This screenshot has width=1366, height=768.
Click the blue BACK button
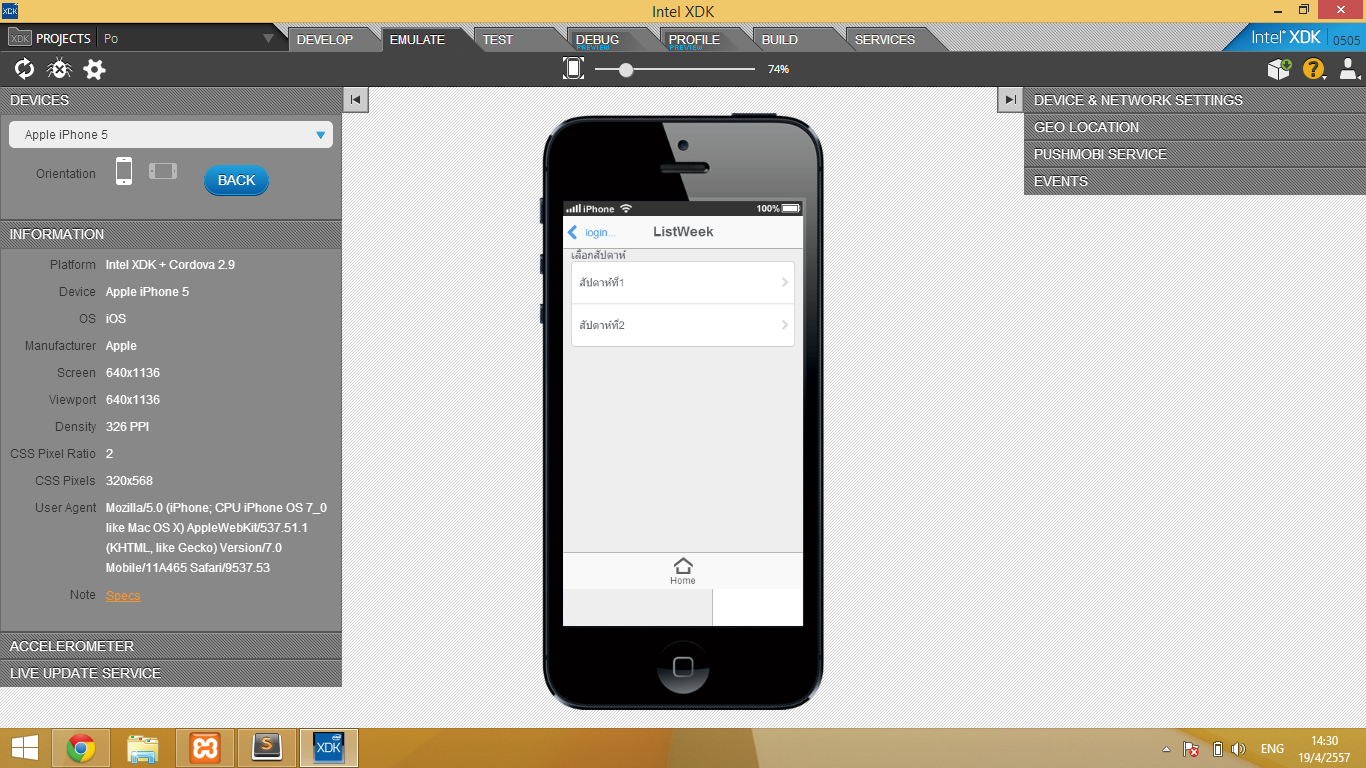coord(236,180)
